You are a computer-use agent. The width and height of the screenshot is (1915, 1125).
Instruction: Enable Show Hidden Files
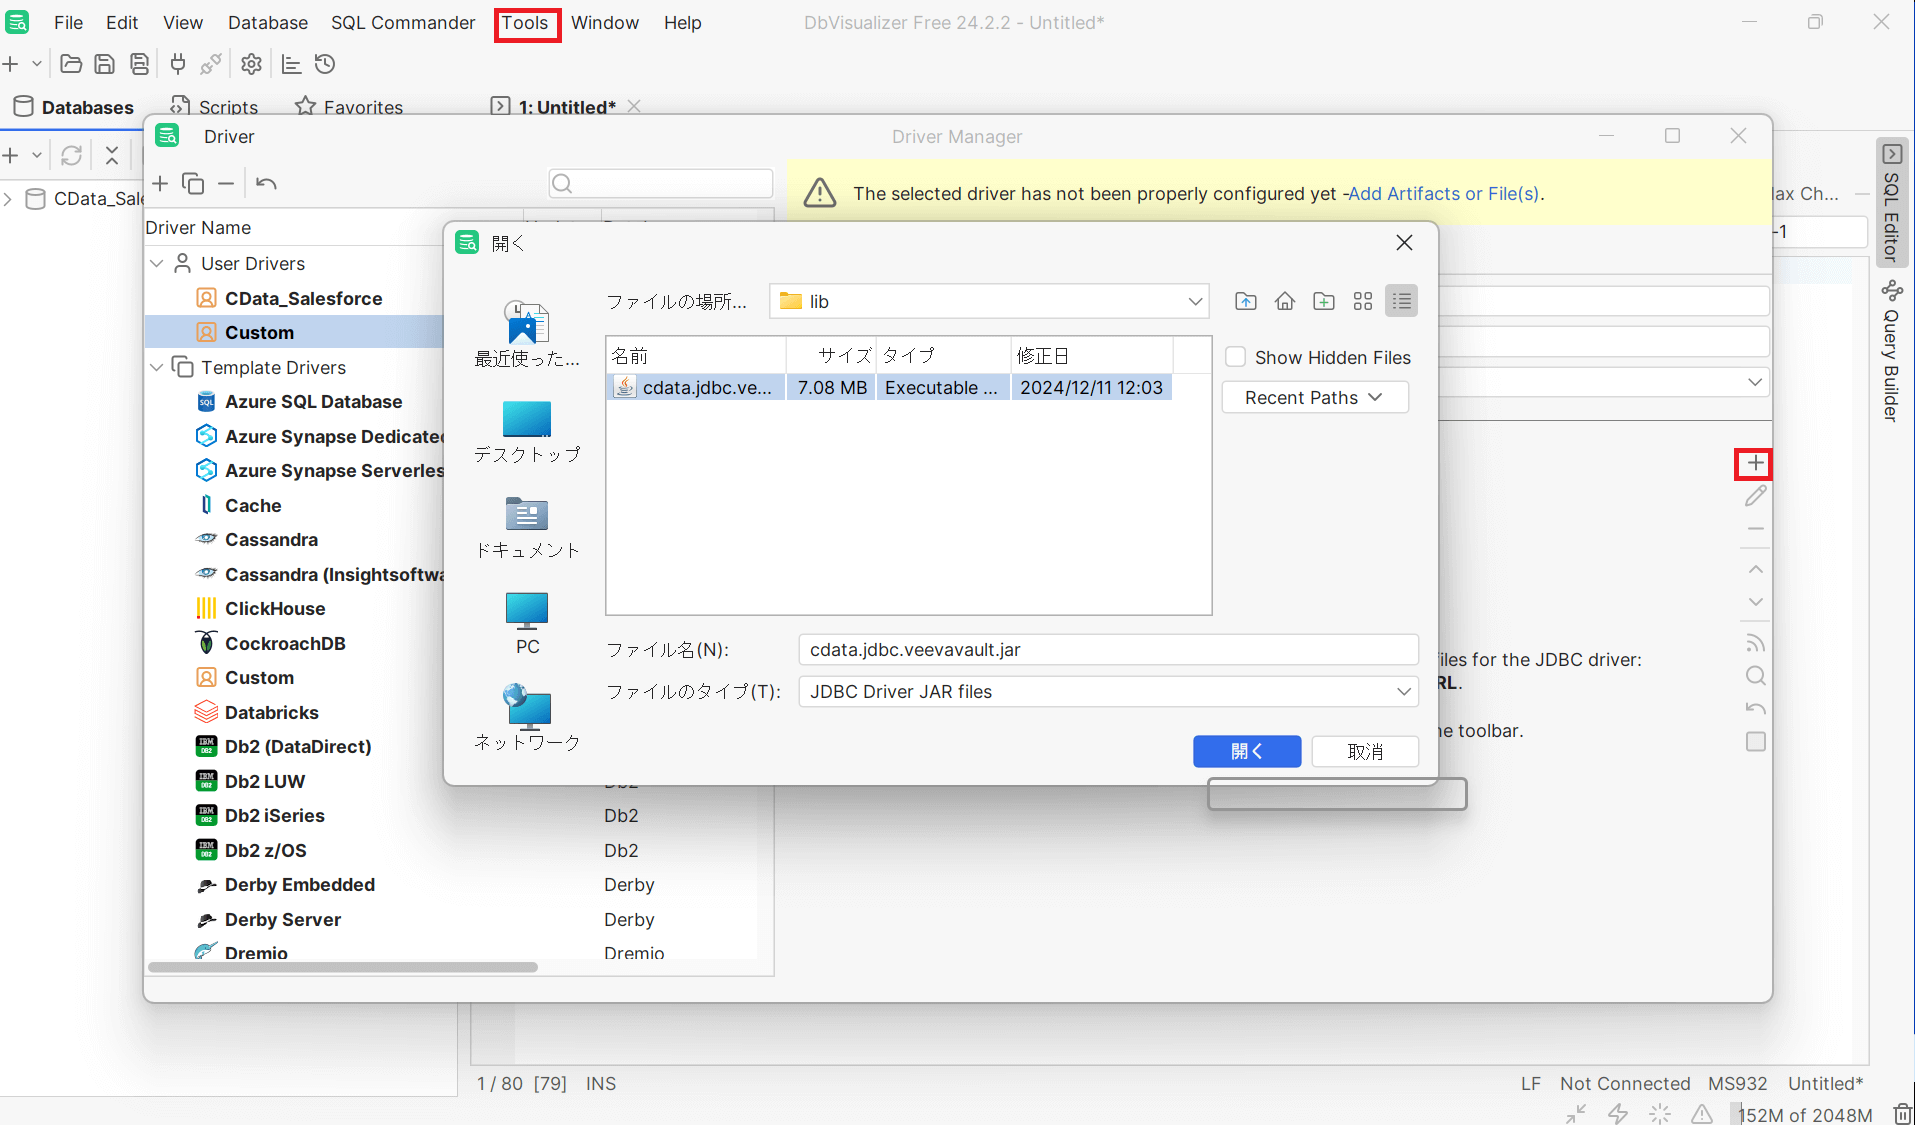click(x=1236, y=356)
